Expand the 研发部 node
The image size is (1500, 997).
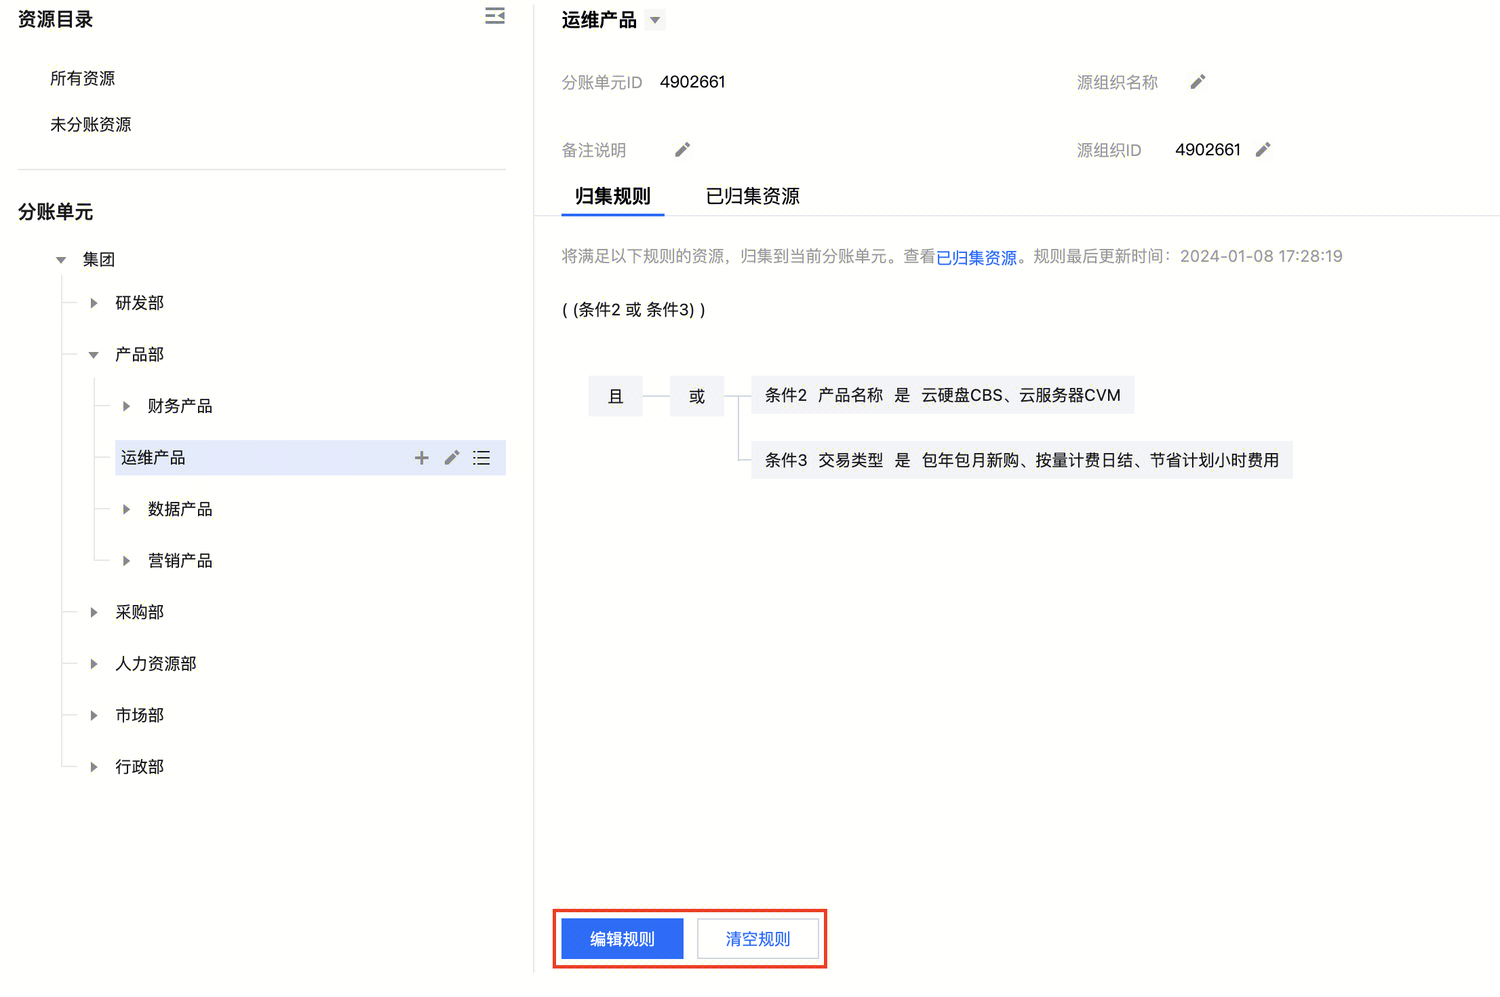point(94,303)
